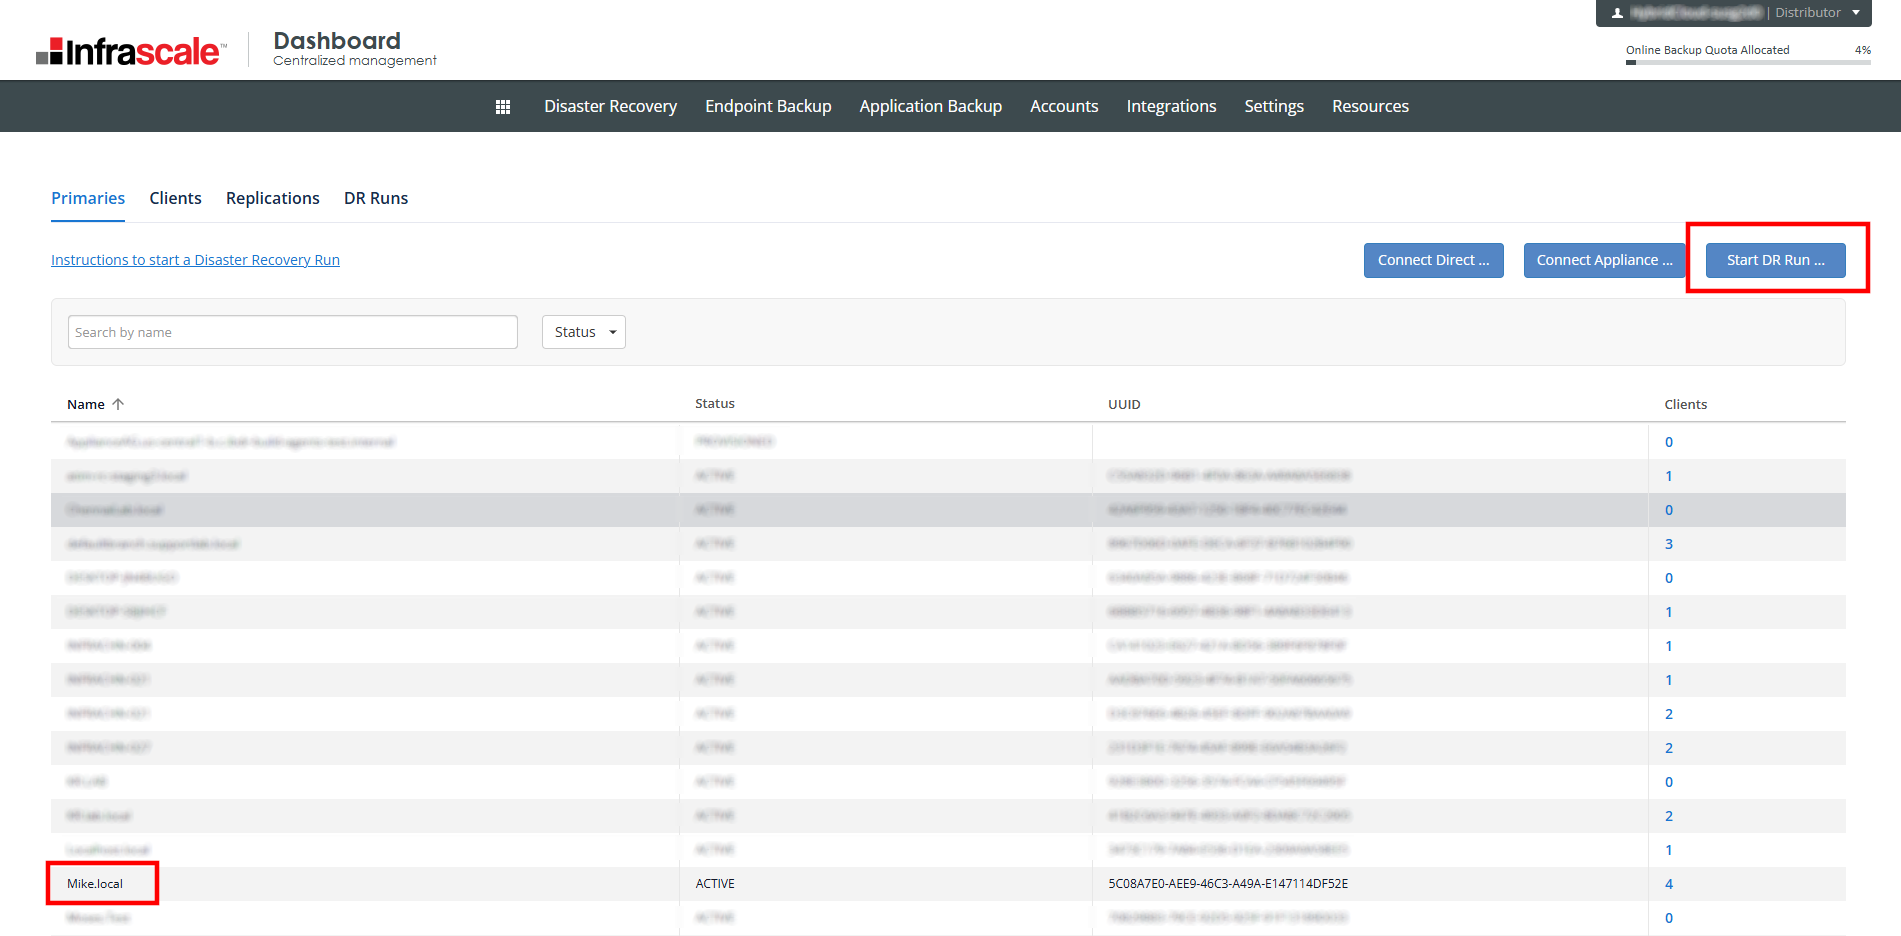Focus the Search by name field
This screenshot has height=936, width=1901.
coord(292,332)
